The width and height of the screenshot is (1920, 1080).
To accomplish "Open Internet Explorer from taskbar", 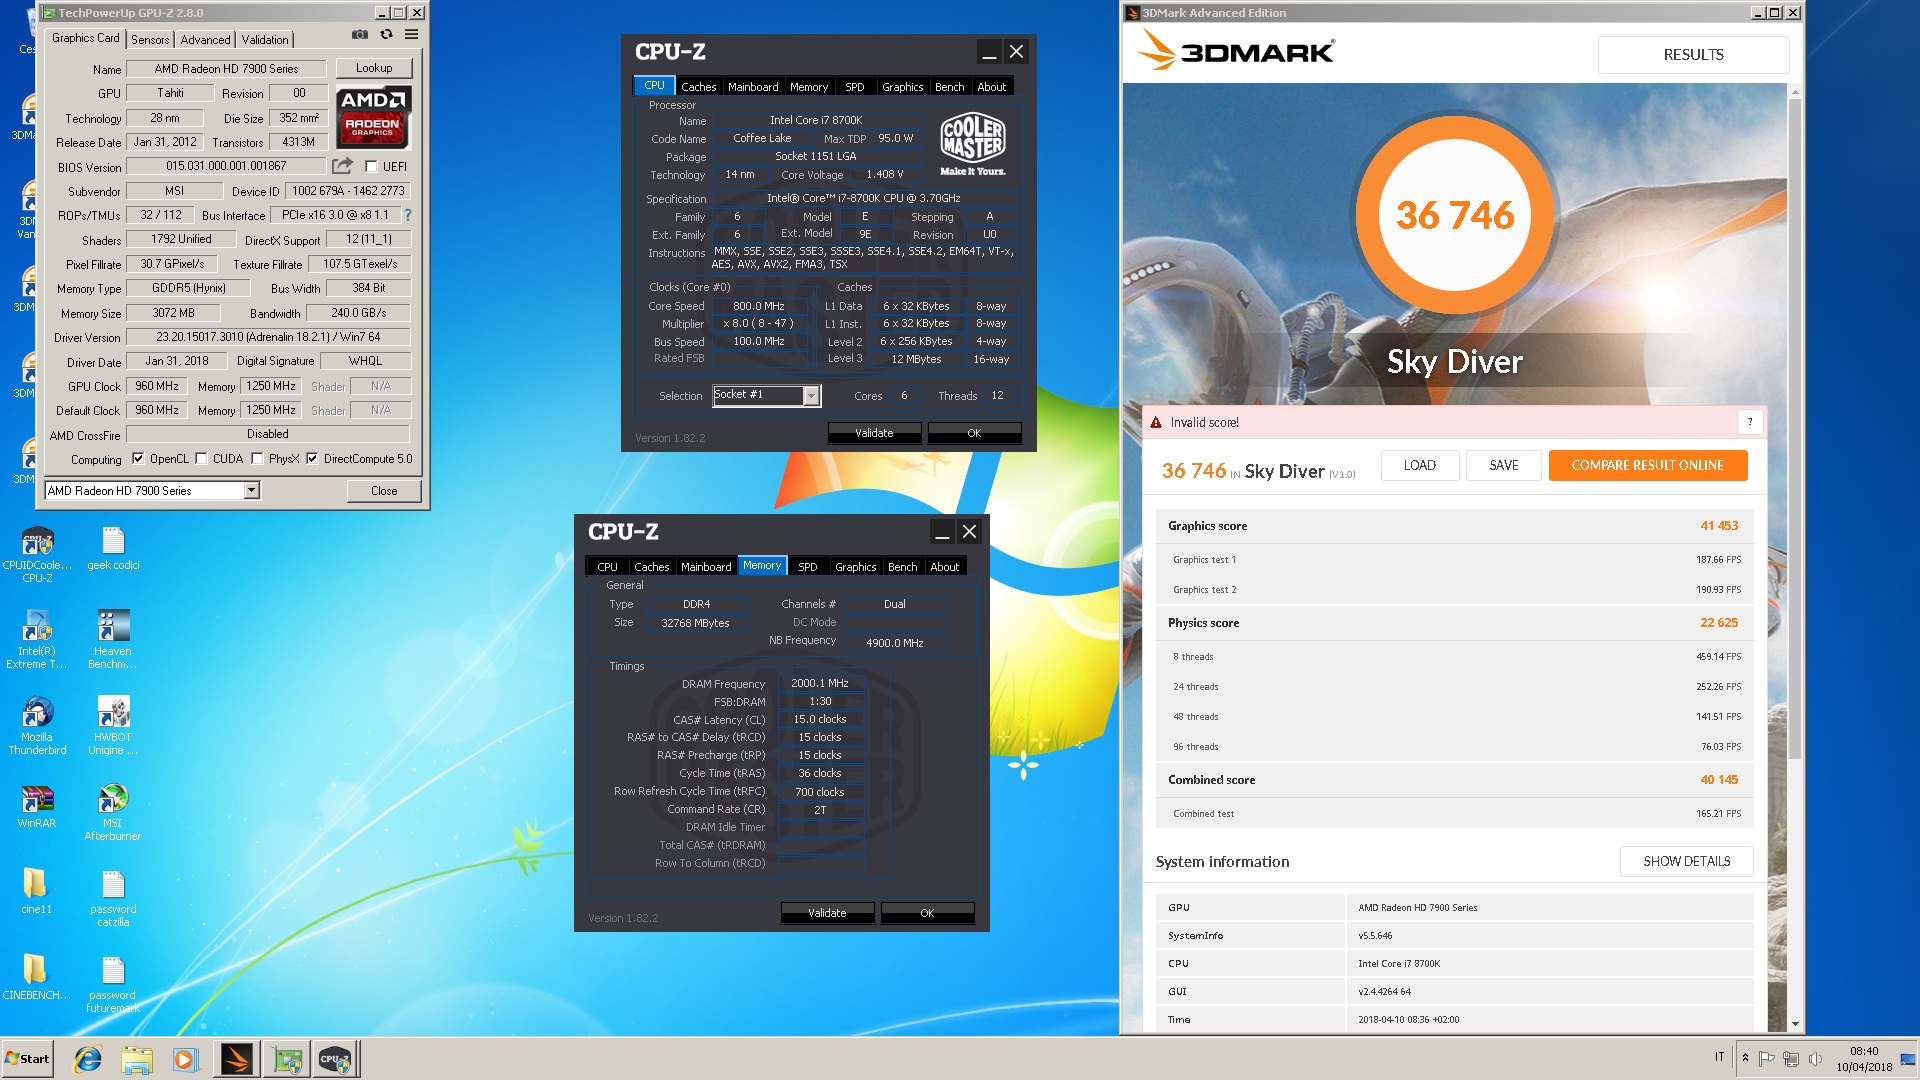I will (x=88, y=1059).
